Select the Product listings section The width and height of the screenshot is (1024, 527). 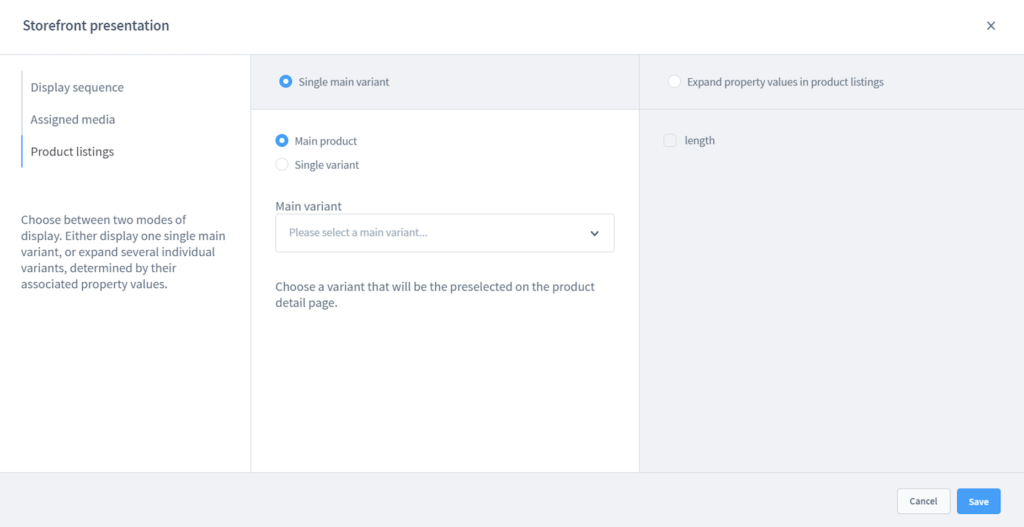[x=72, y=152]
